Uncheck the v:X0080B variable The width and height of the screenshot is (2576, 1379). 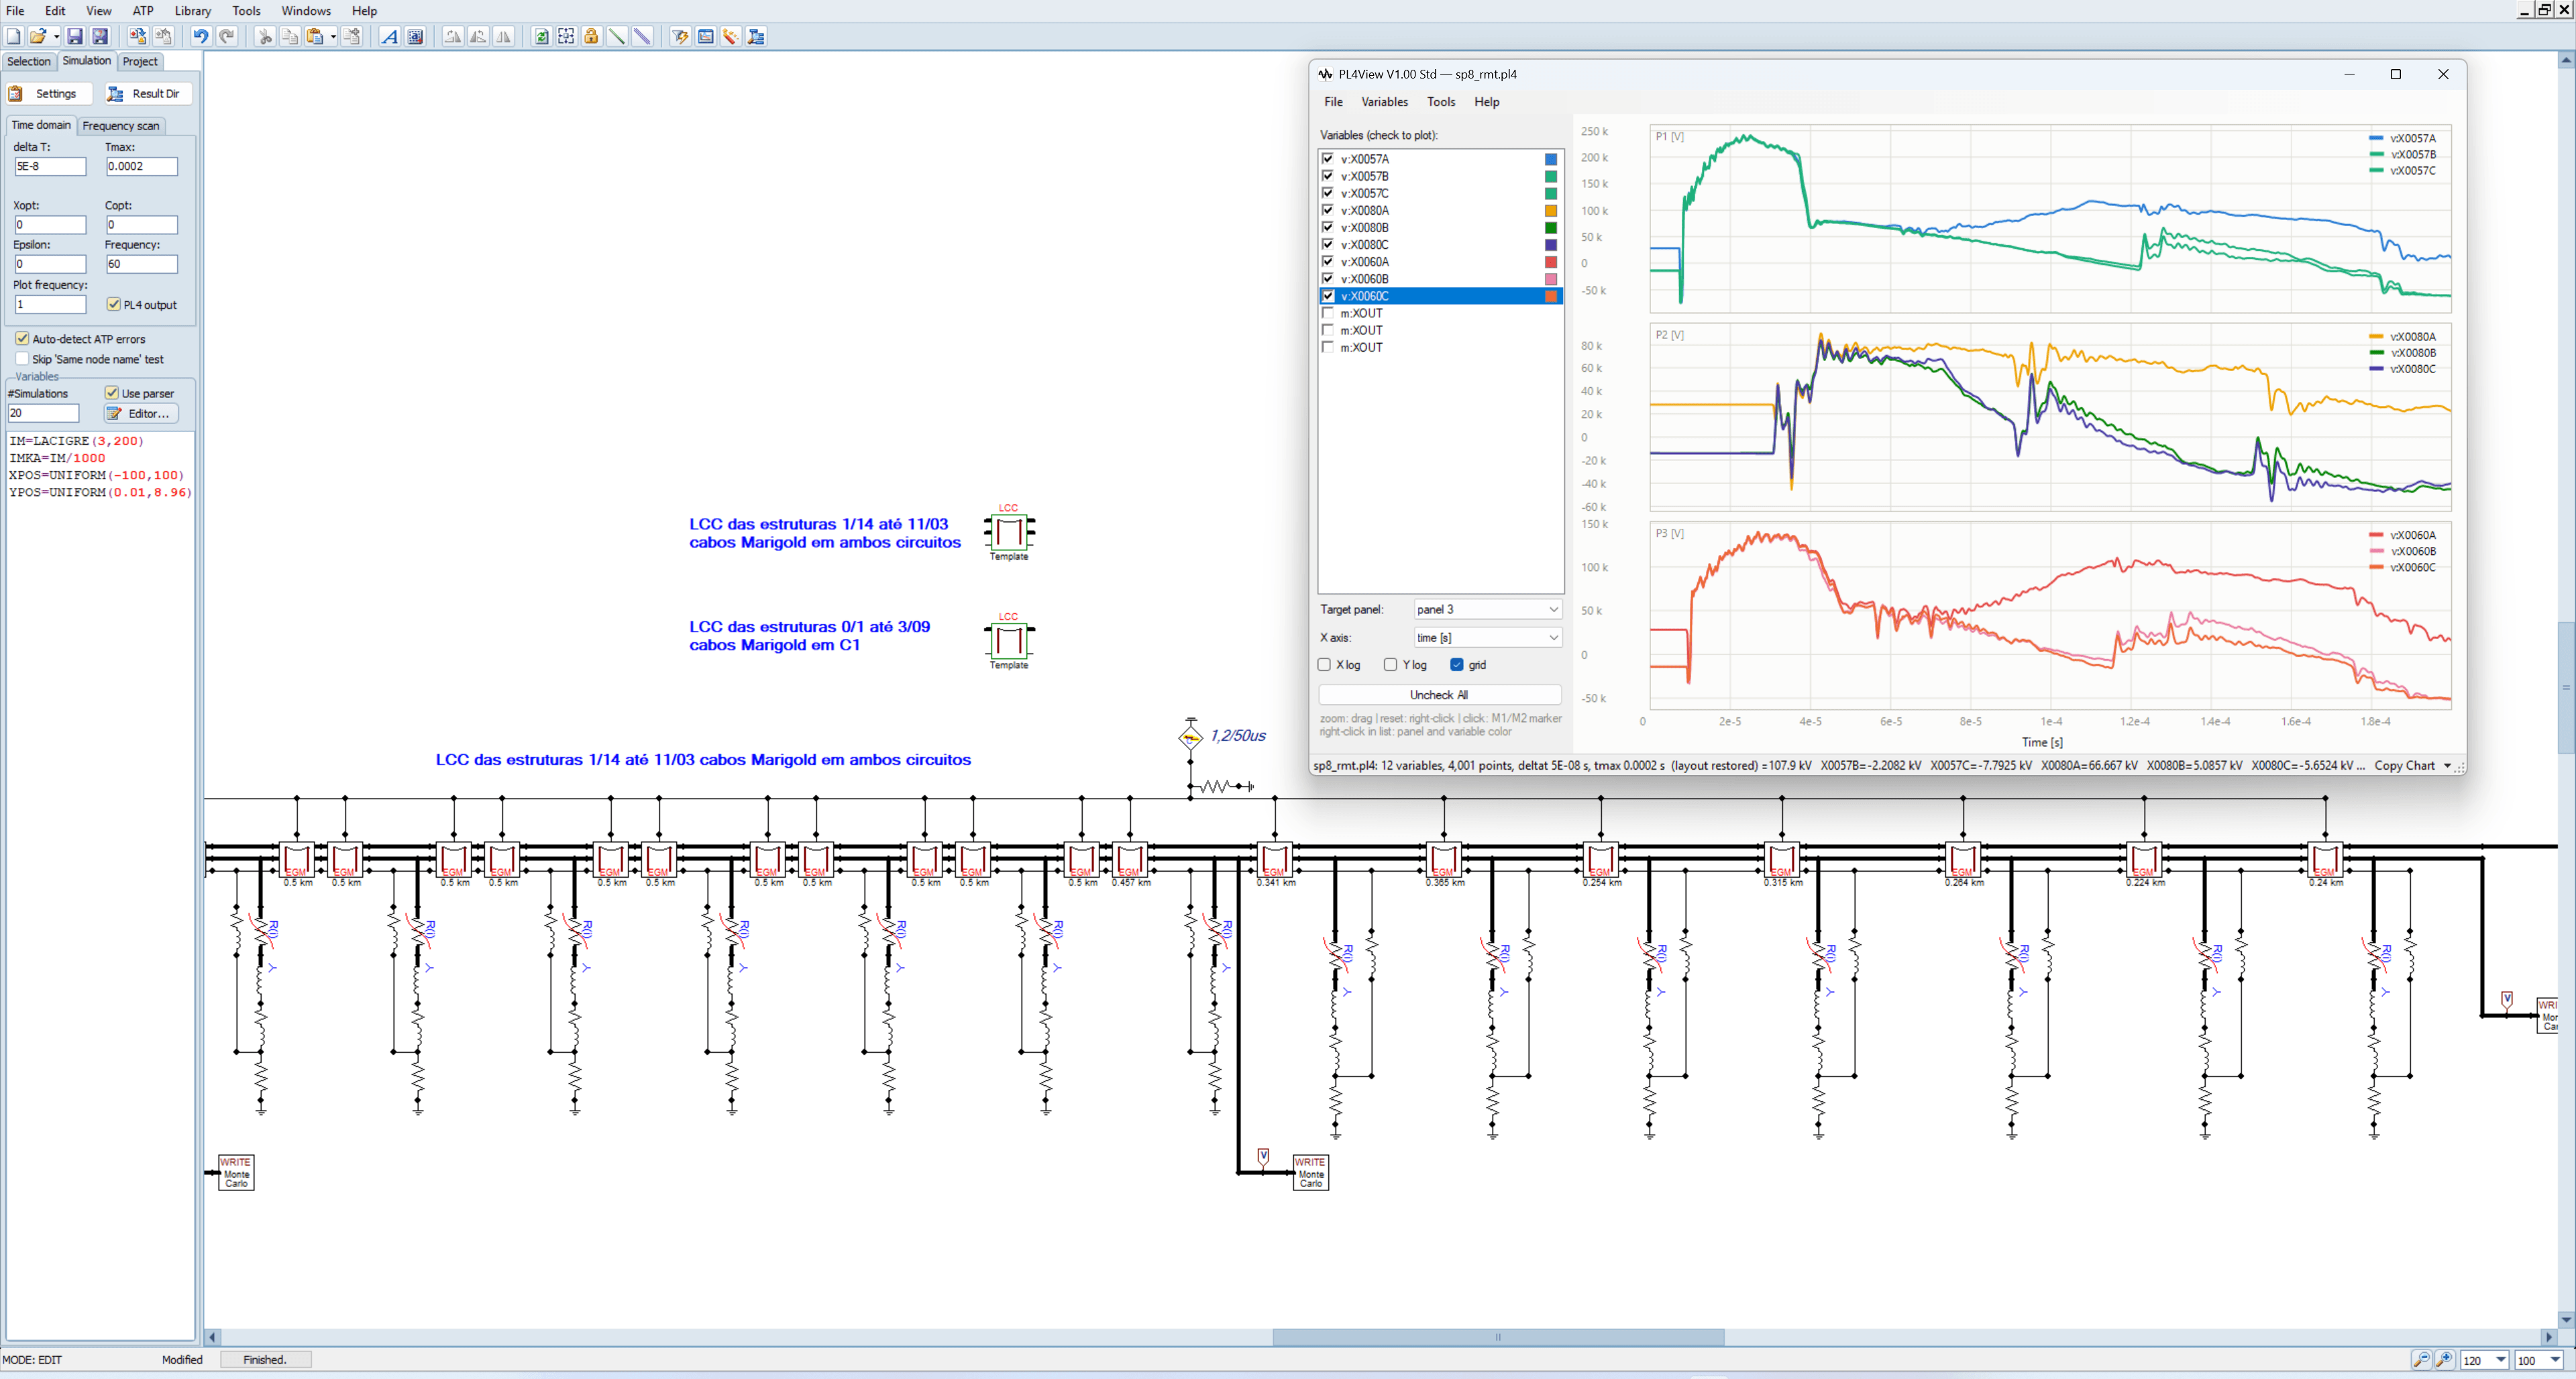tap(1328, 228)
